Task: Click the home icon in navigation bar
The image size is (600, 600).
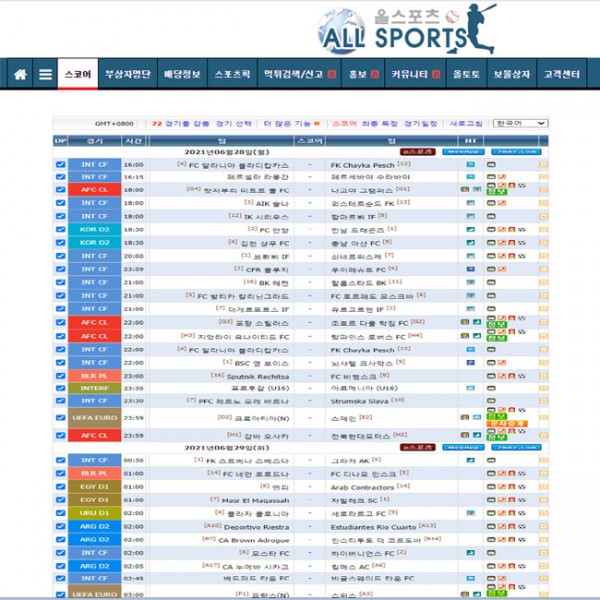Action: pos(19,74)
